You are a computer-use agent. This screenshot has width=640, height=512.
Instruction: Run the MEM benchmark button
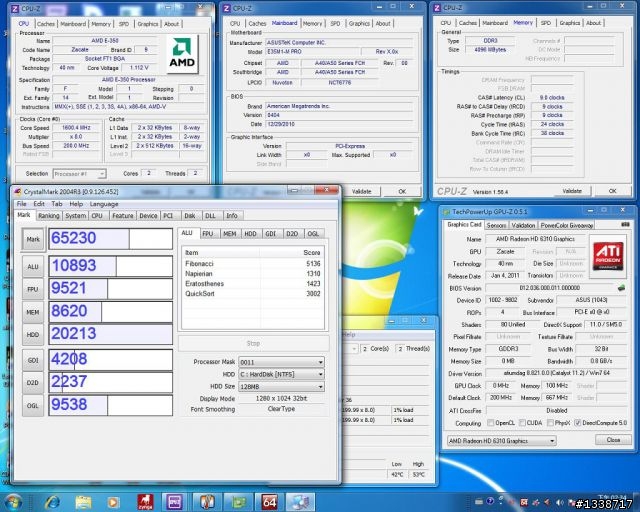click(33, 312)
